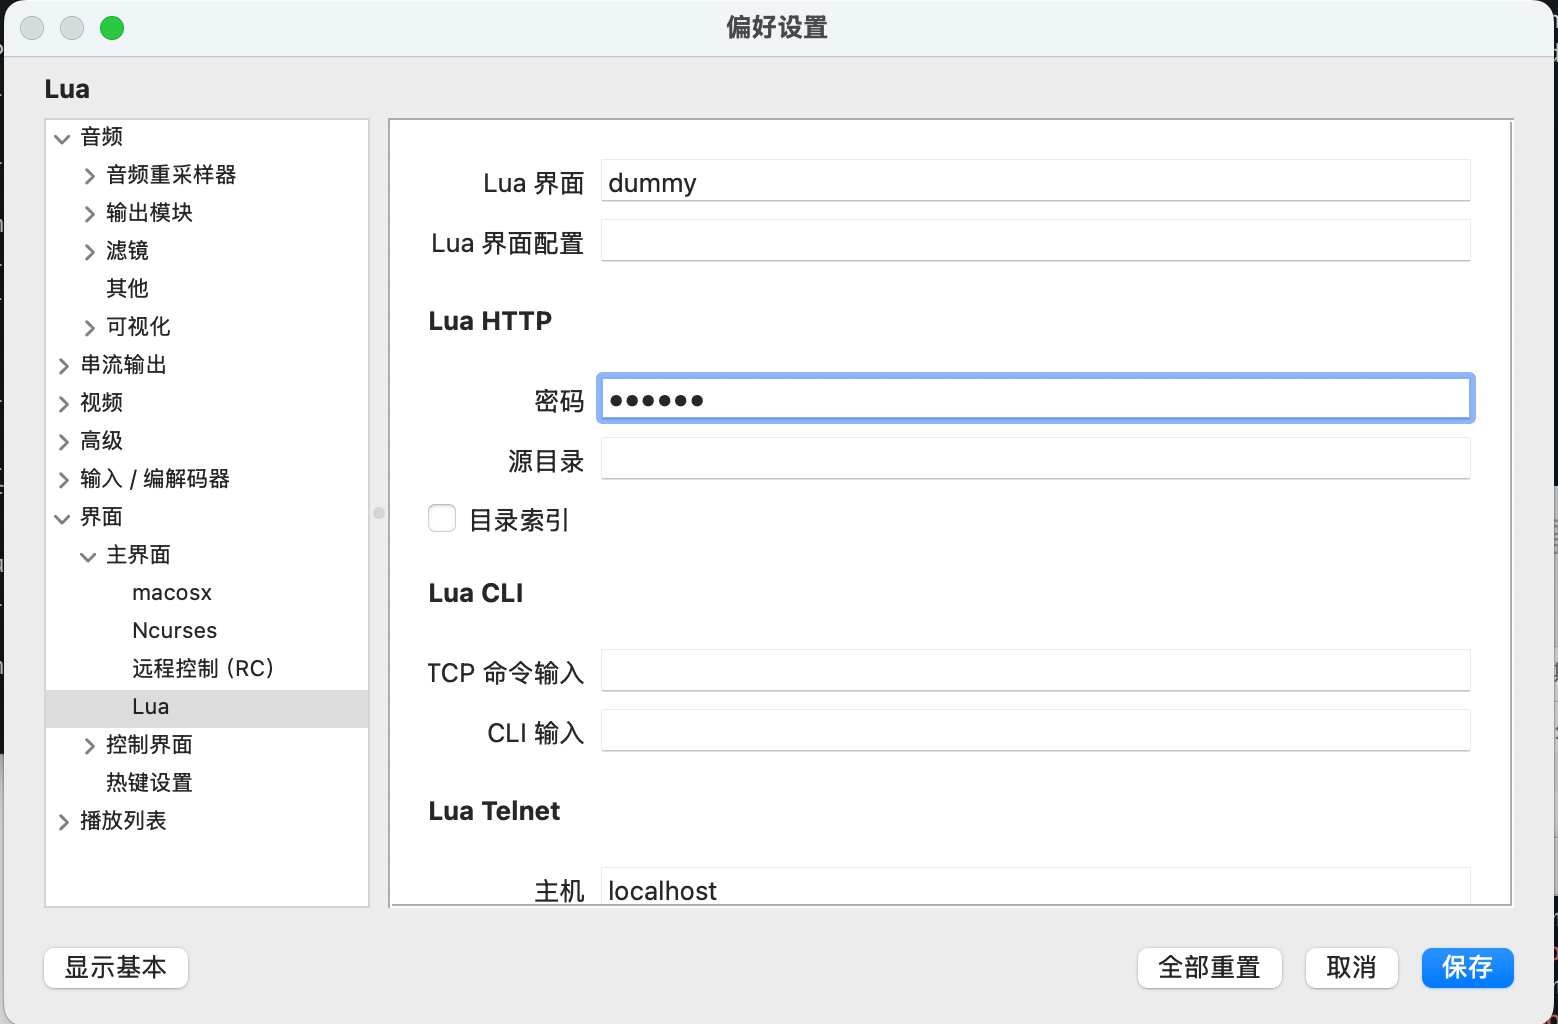Click the 显示基本 button
This screenshot has width=1558, height=1024.
(x=115, y=967)
